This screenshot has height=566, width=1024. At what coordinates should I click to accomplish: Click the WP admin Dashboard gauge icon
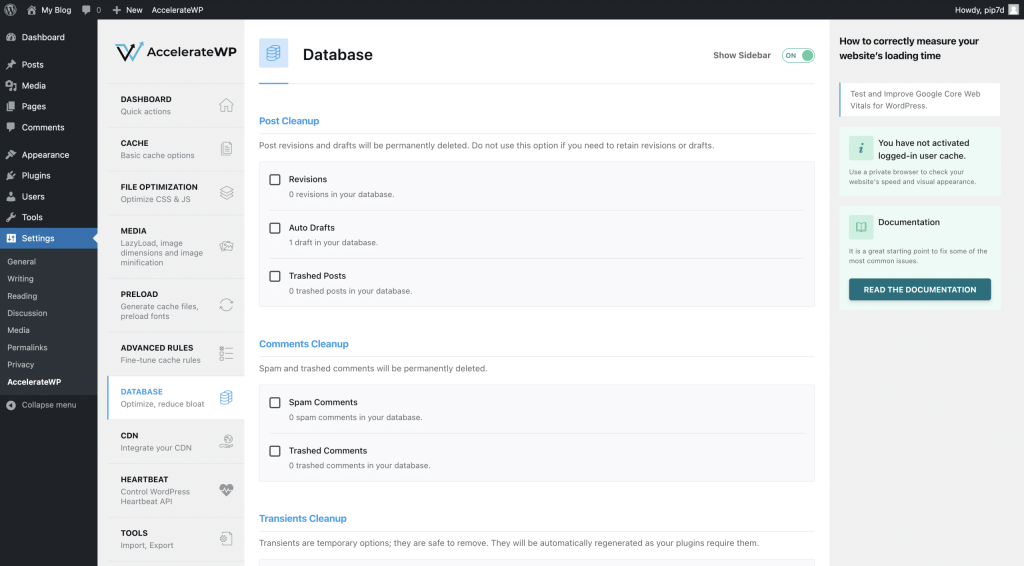(x=11, y=37)
